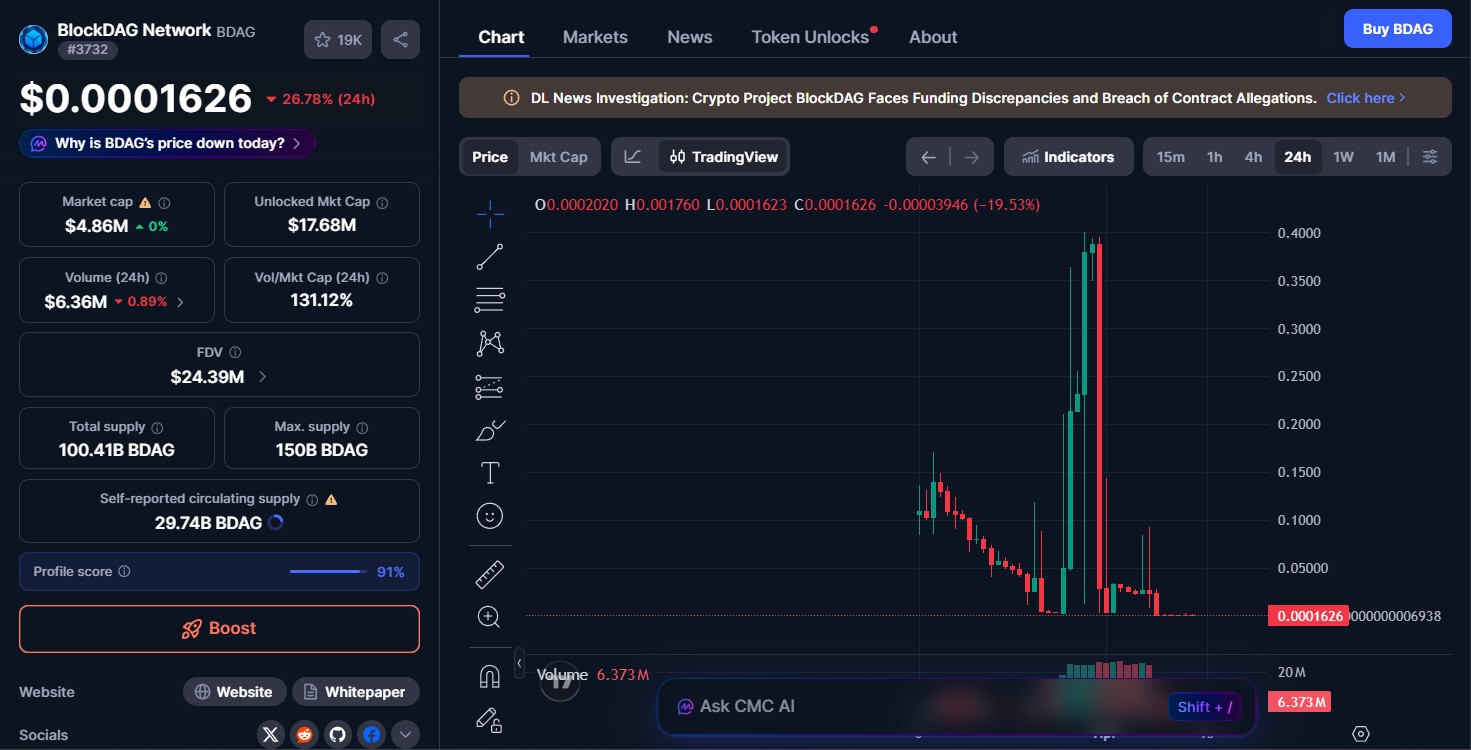Open the DL News investigation via Click here

(x=1363, y=97)
